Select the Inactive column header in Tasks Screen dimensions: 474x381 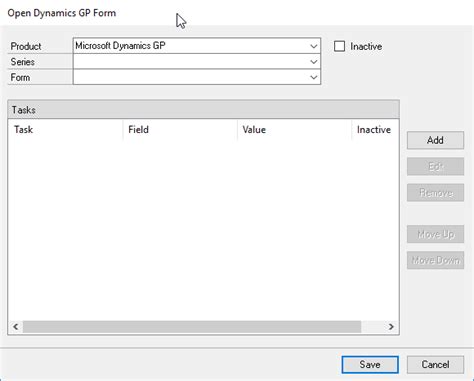375,129
